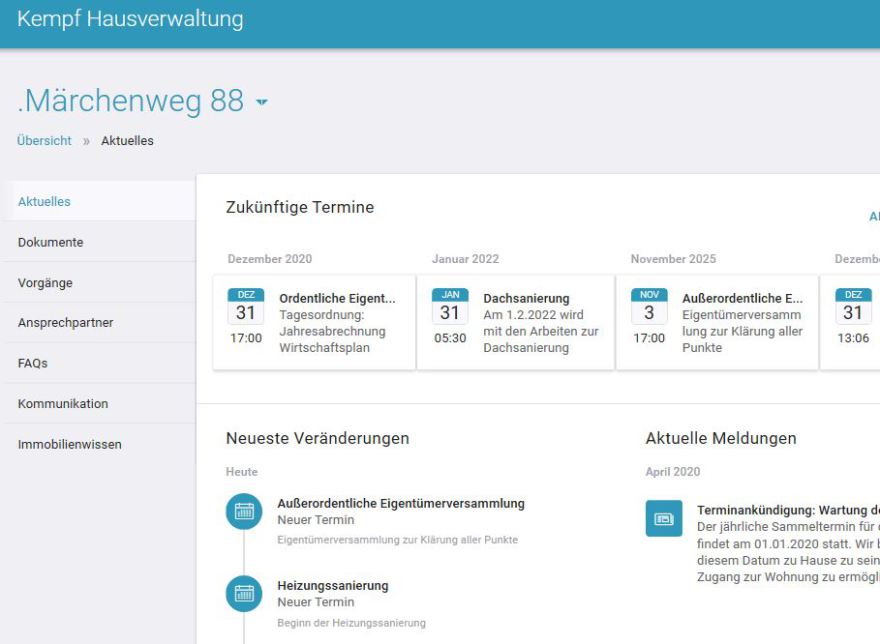Open the Terminankündigung Wartung message title
880x644 pixels.
[787, 510]
